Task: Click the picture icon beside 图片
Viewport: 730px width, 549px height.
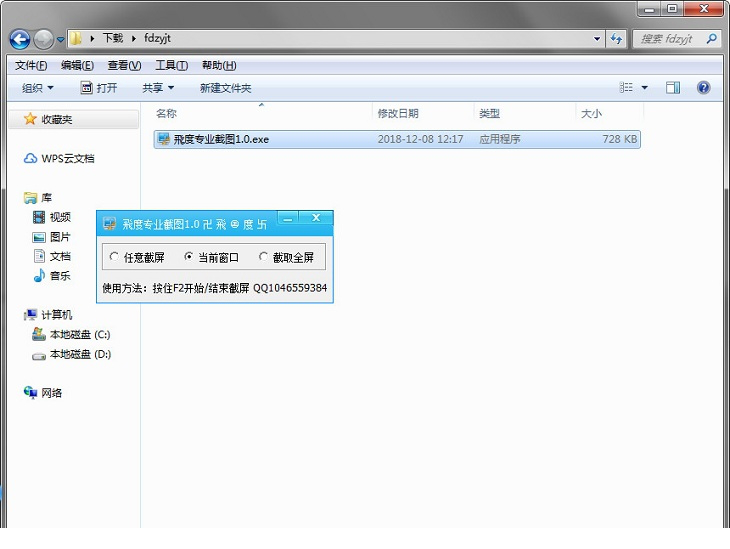Action: (39, 237)
